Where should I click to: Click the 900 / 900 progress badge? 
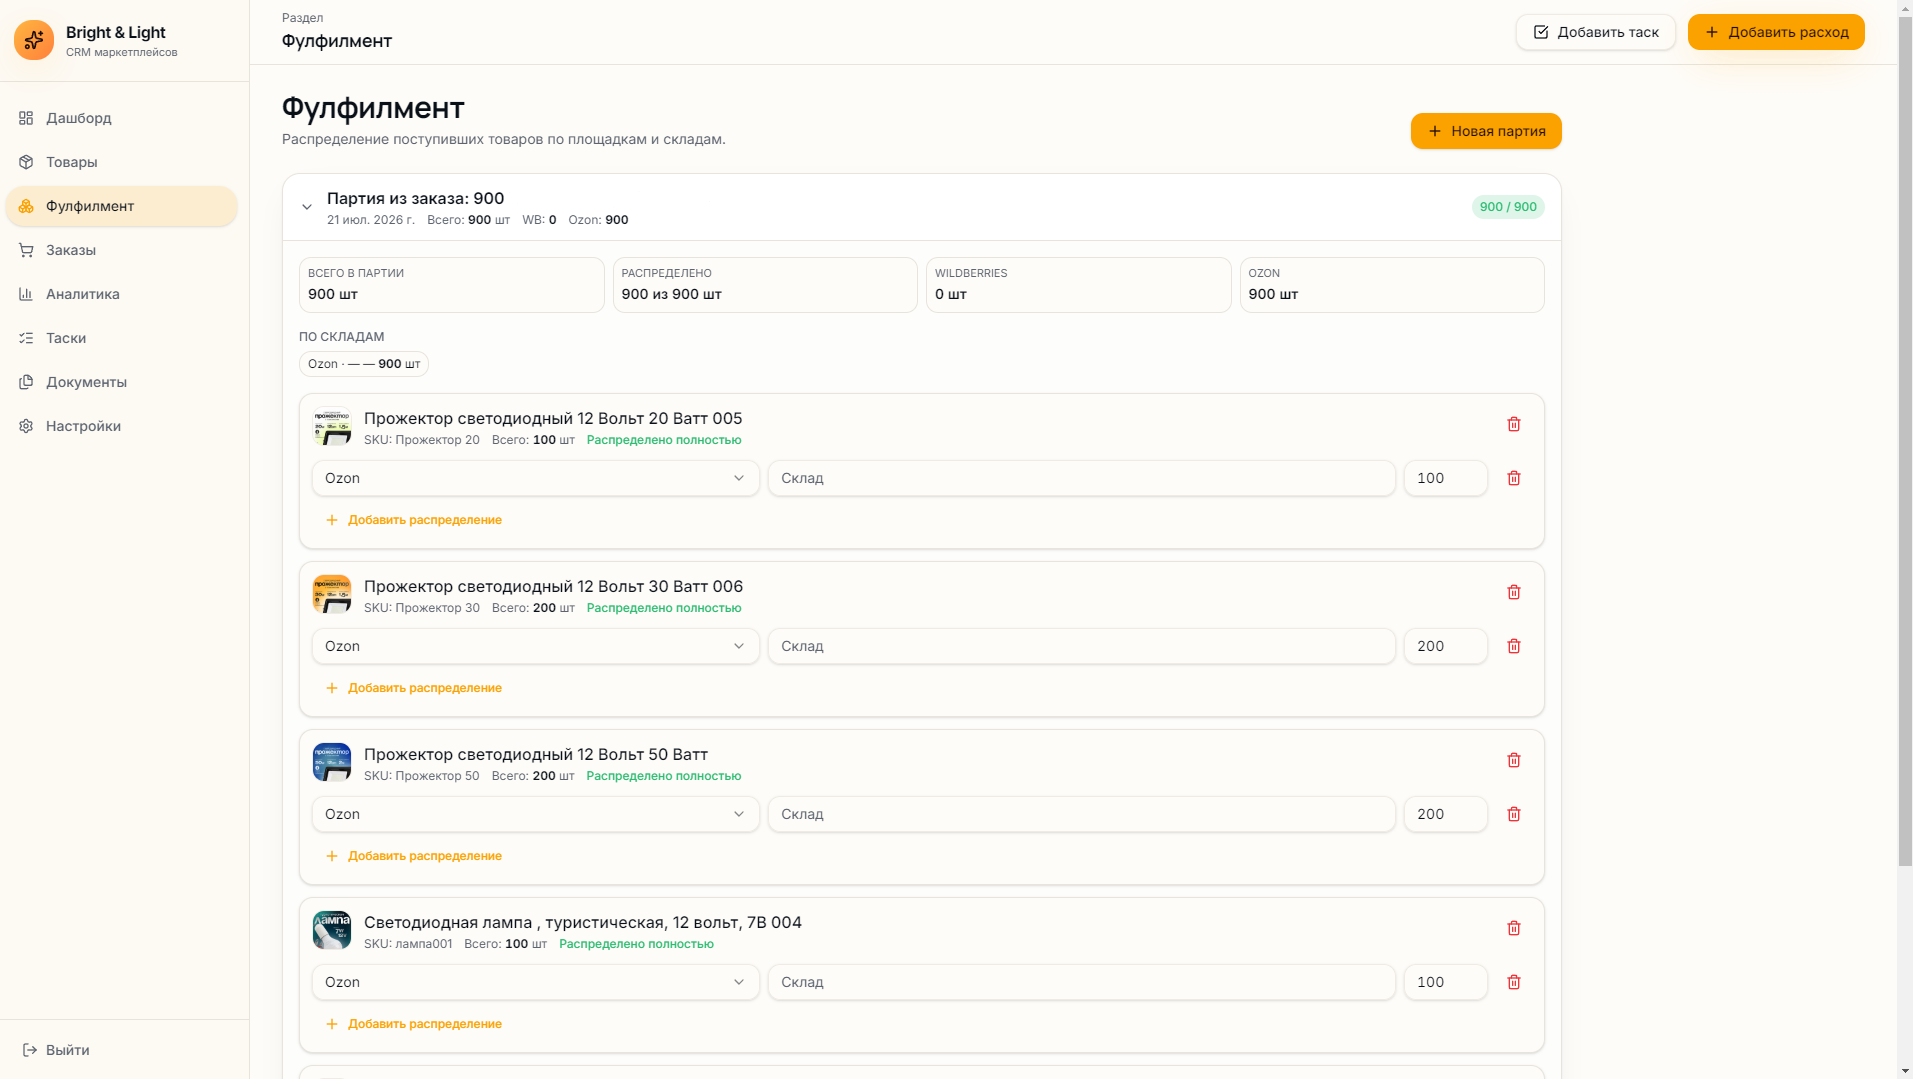point(1508,207)
